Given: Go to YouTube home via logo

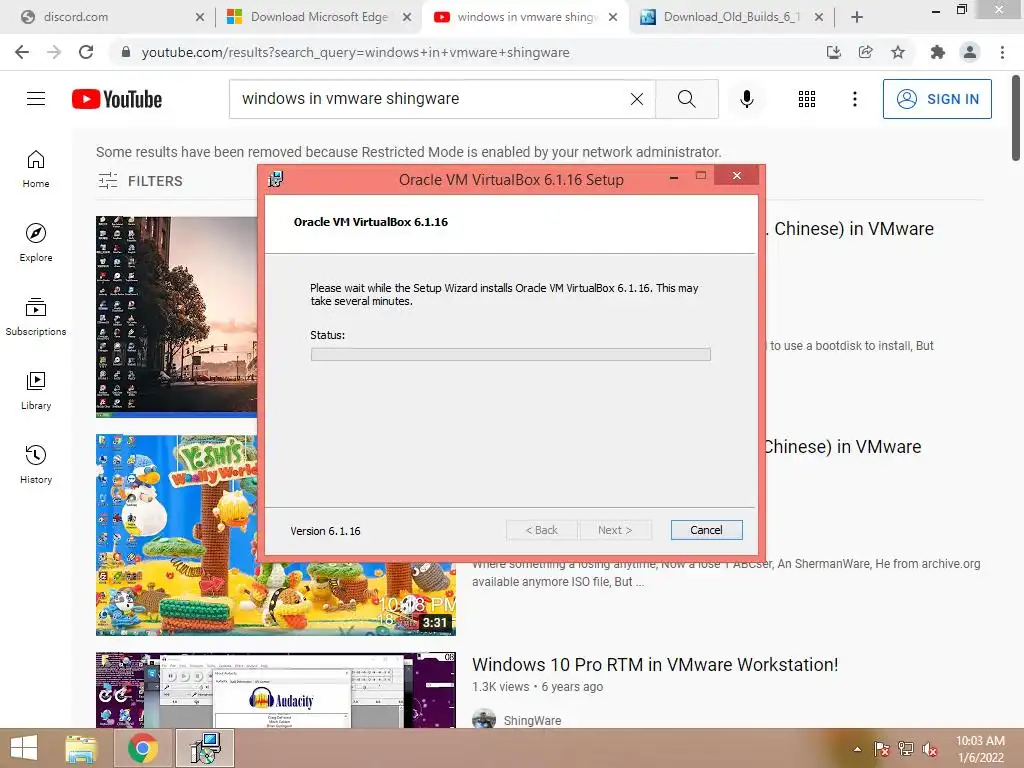Looking at the screenshot, I should point(117,99).
